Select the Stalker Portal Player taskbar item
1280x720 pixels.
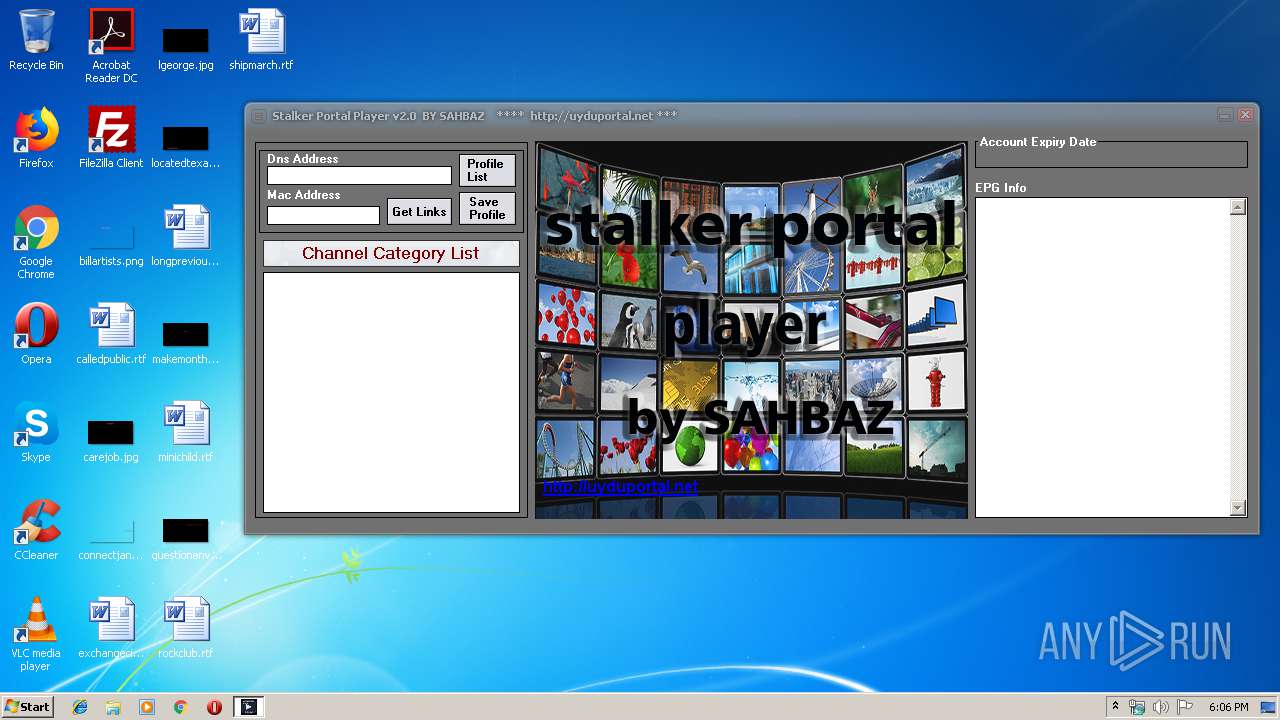pos(248,707)
